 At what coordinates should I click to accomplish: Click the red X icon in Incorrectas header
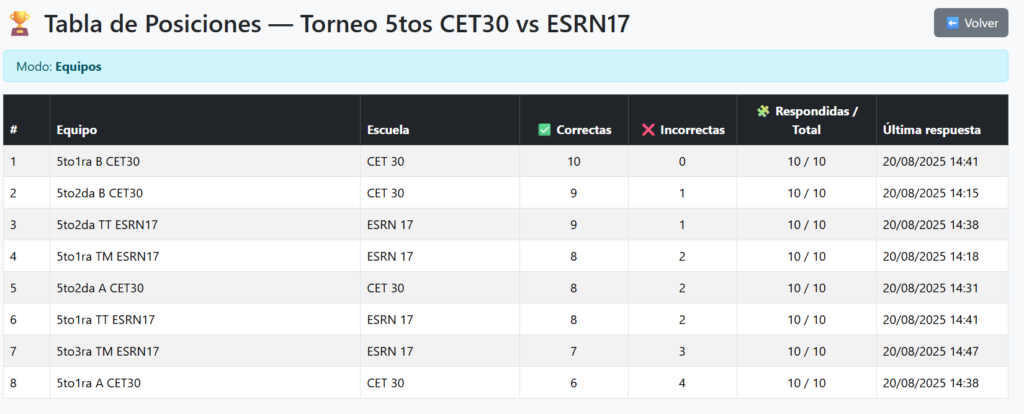pyautogui.click(x=648, y=130)
